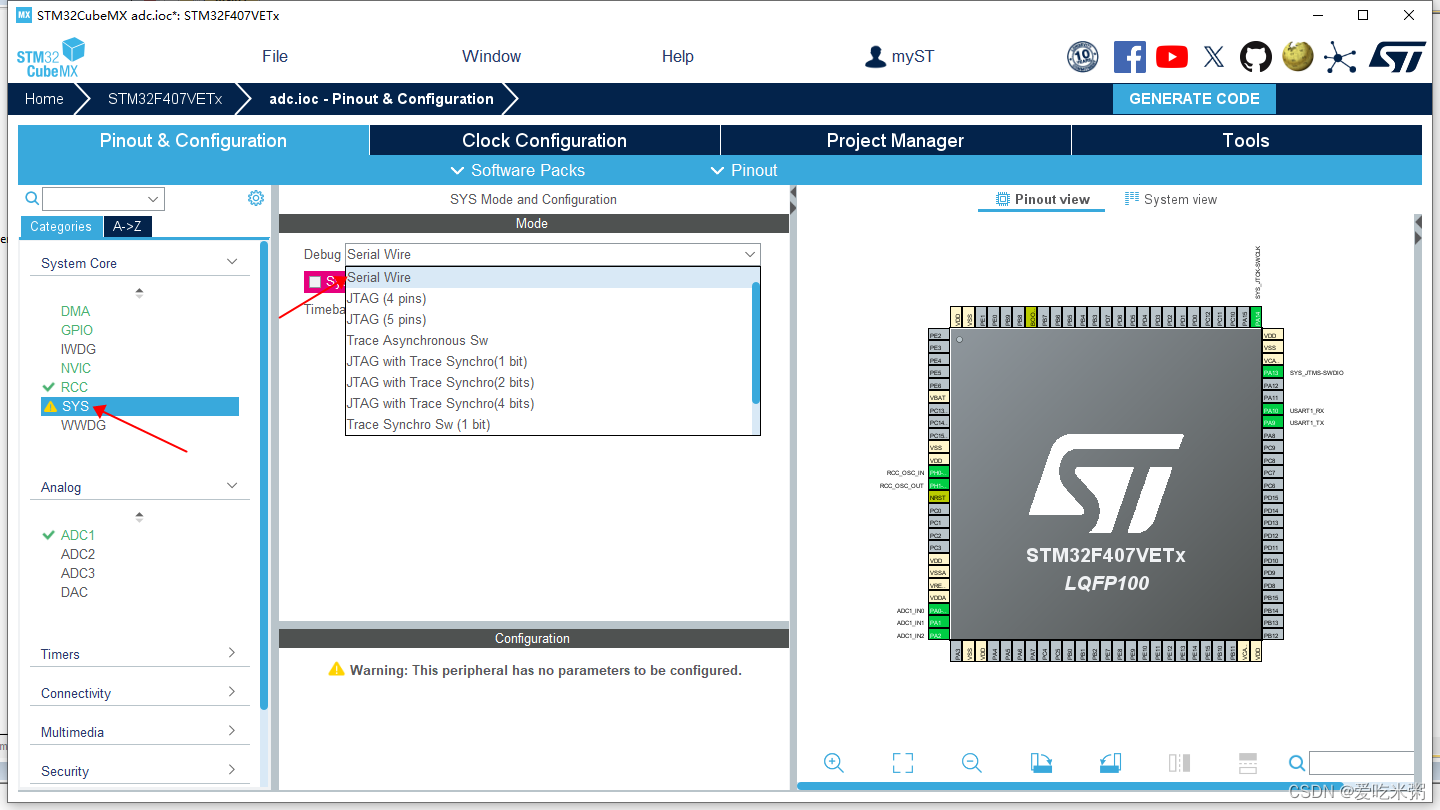Open the peripheral search combo box
The image size is (1440, 810).
pos(103,199)
